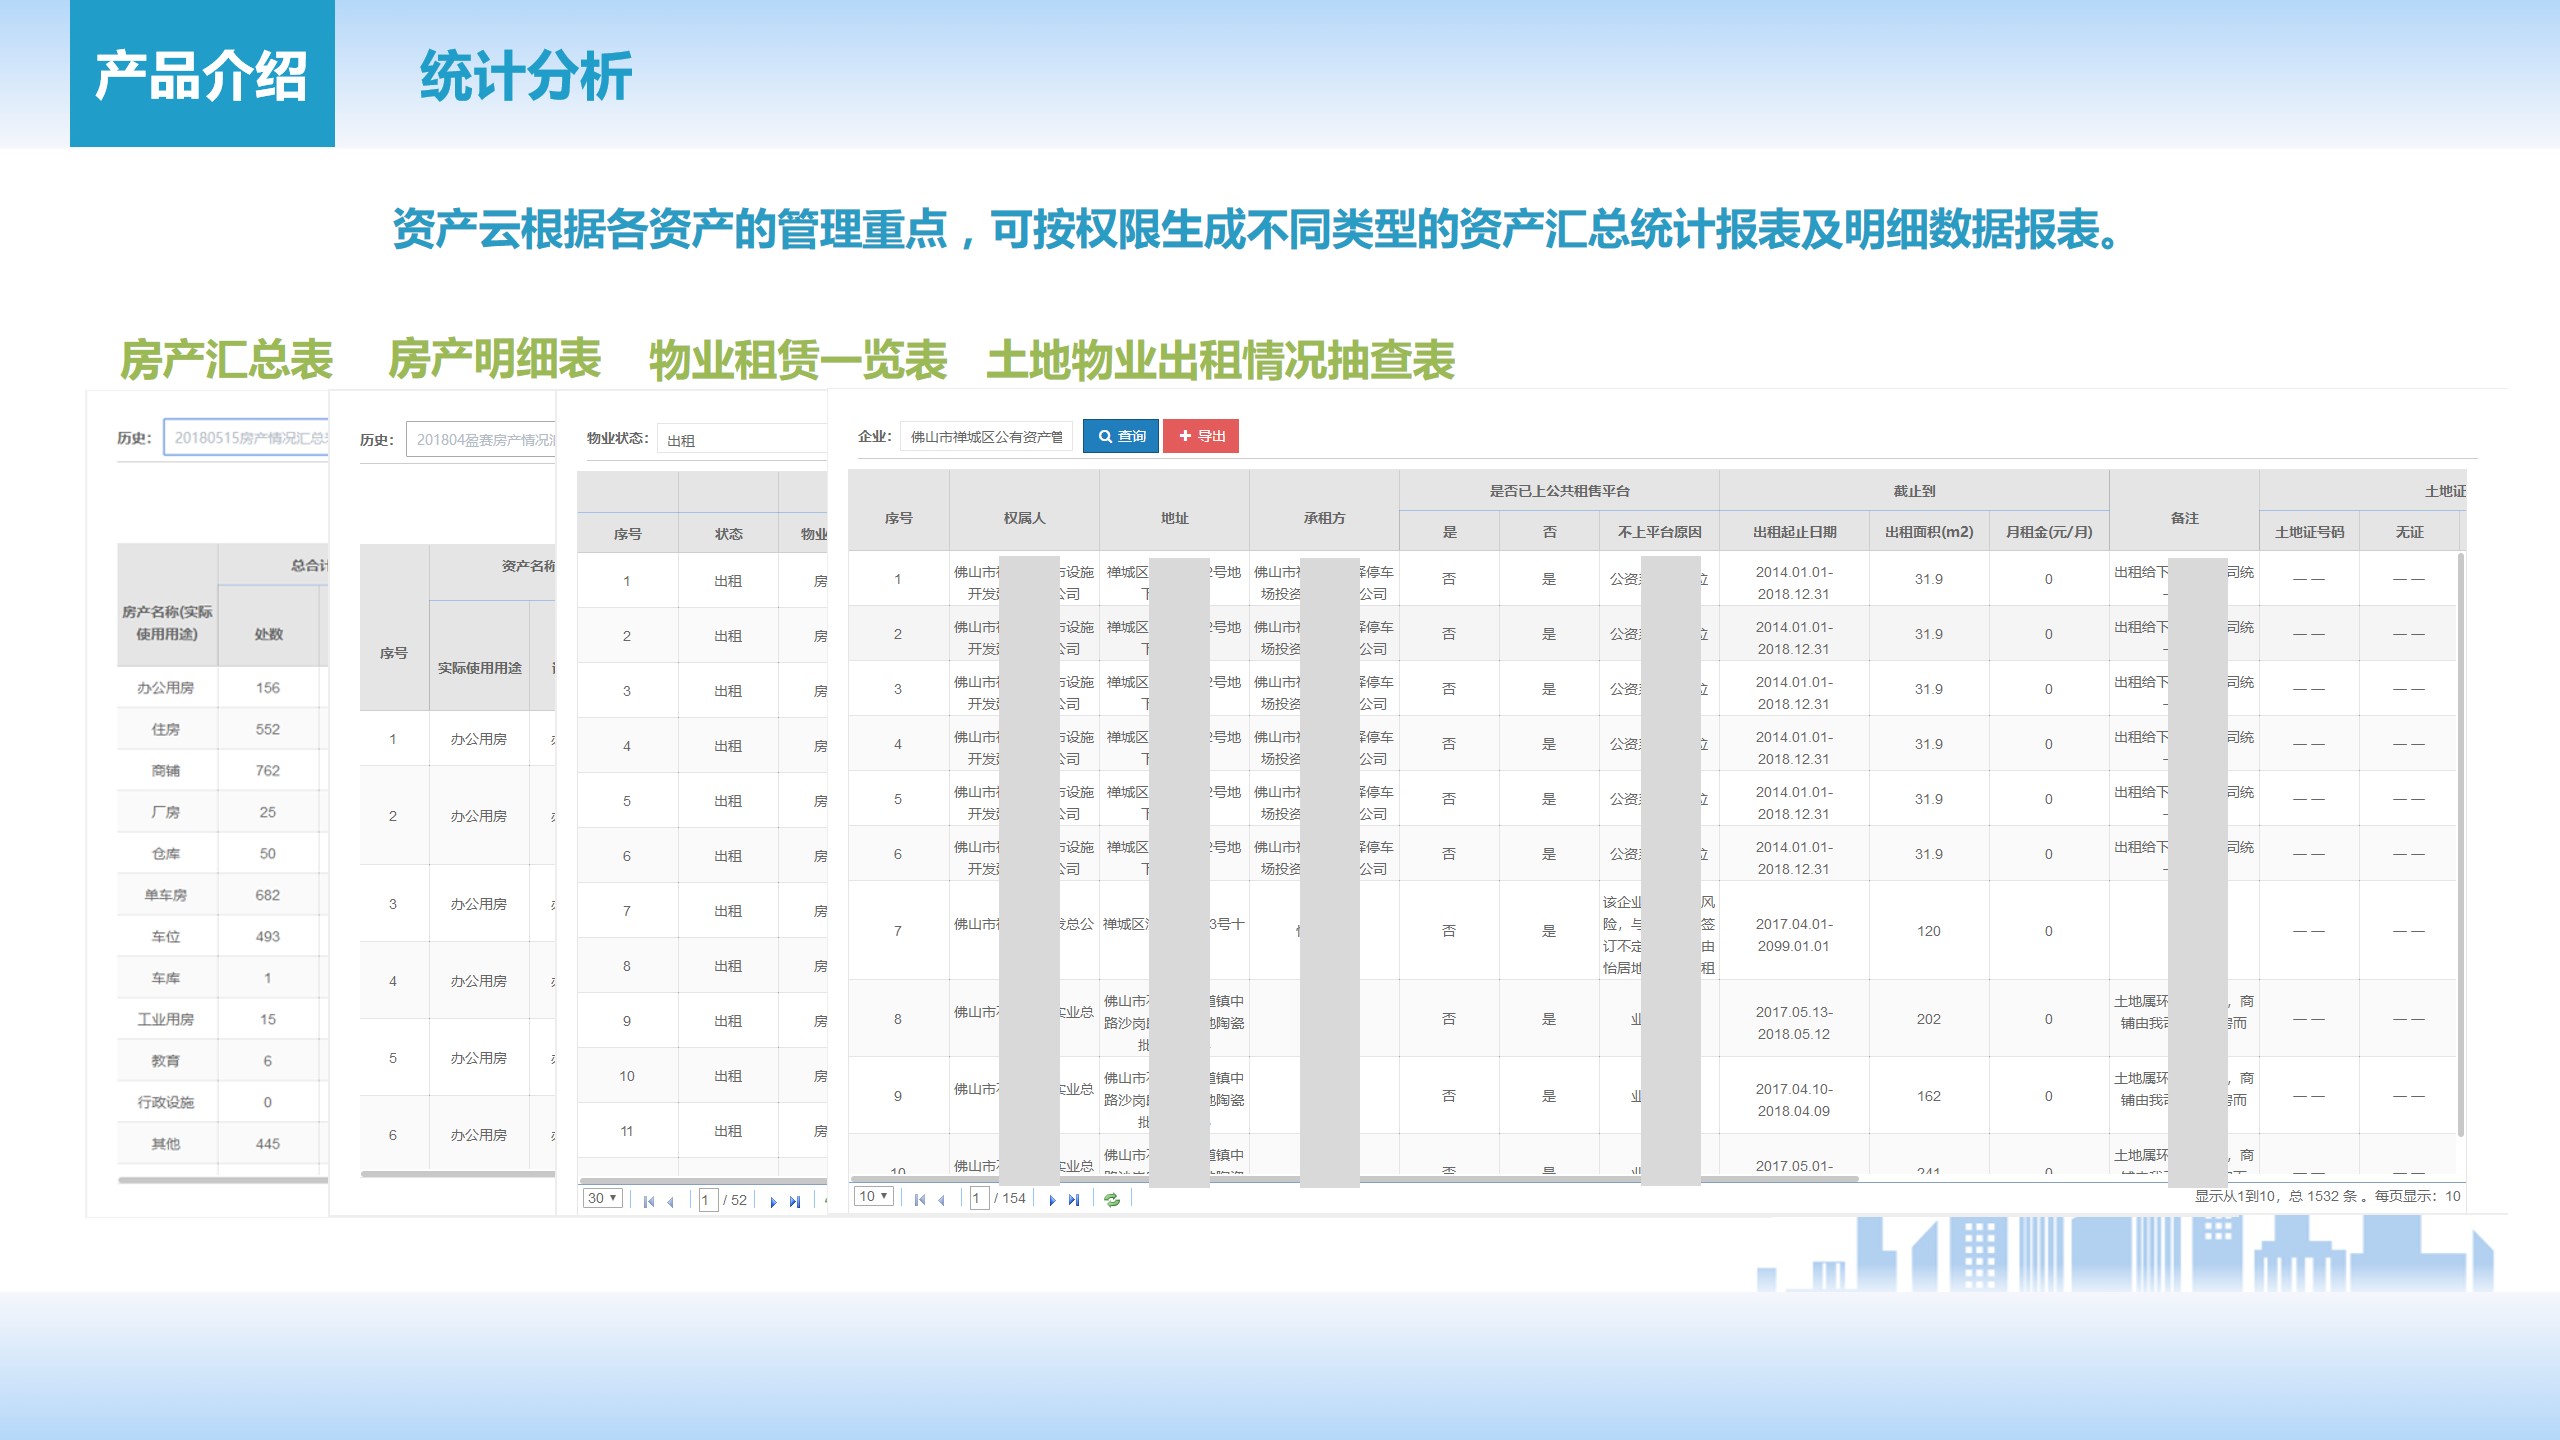Go to previous page in 52-page table
The image size is (2560, 1440).
coord(670,1201)
